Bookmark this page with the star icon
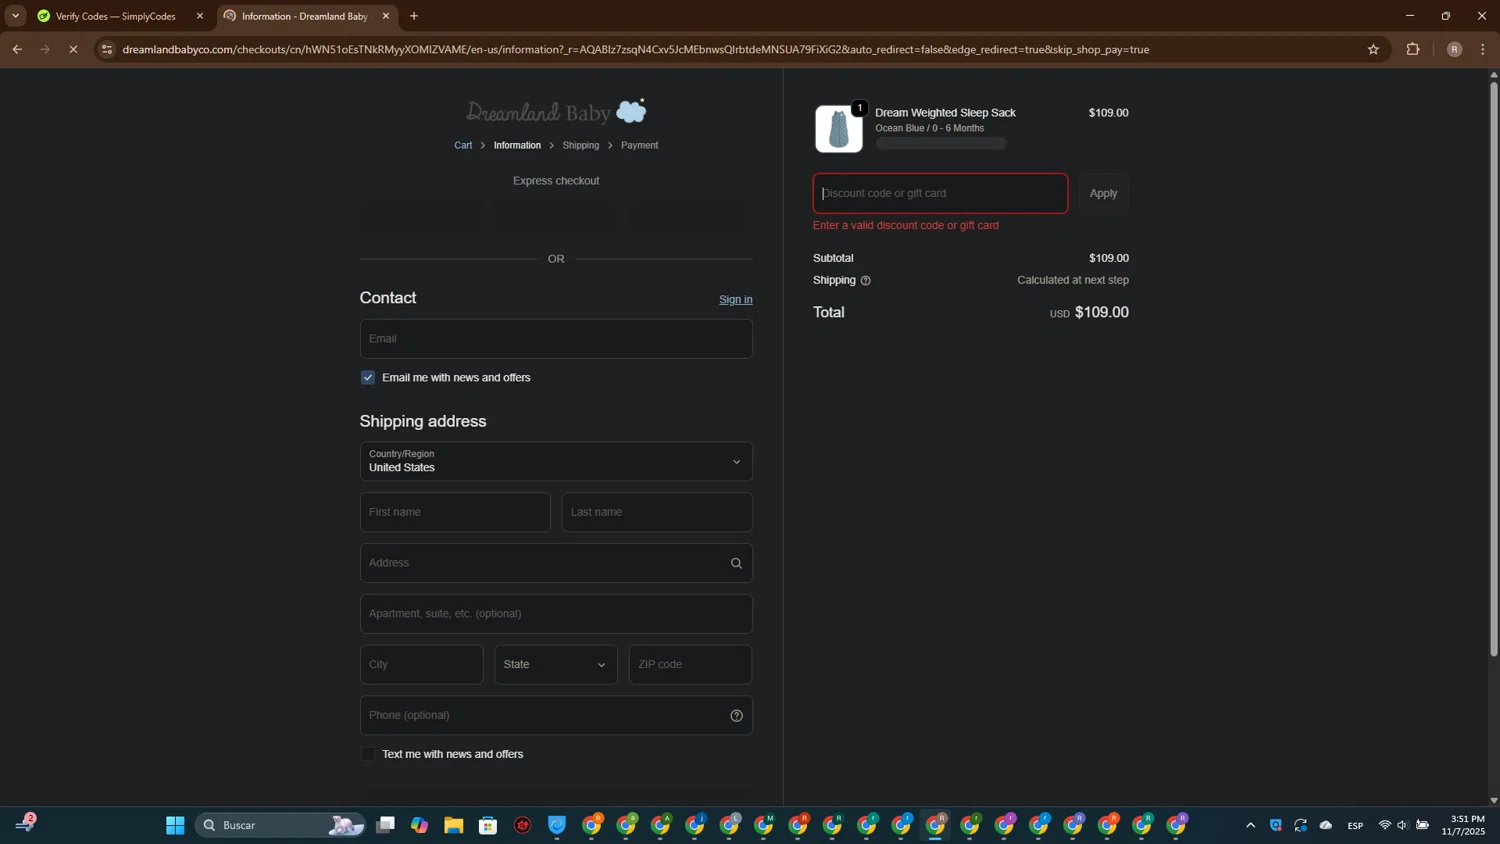The height and width of the screenshot is (844, 1500). [1373, 49]
